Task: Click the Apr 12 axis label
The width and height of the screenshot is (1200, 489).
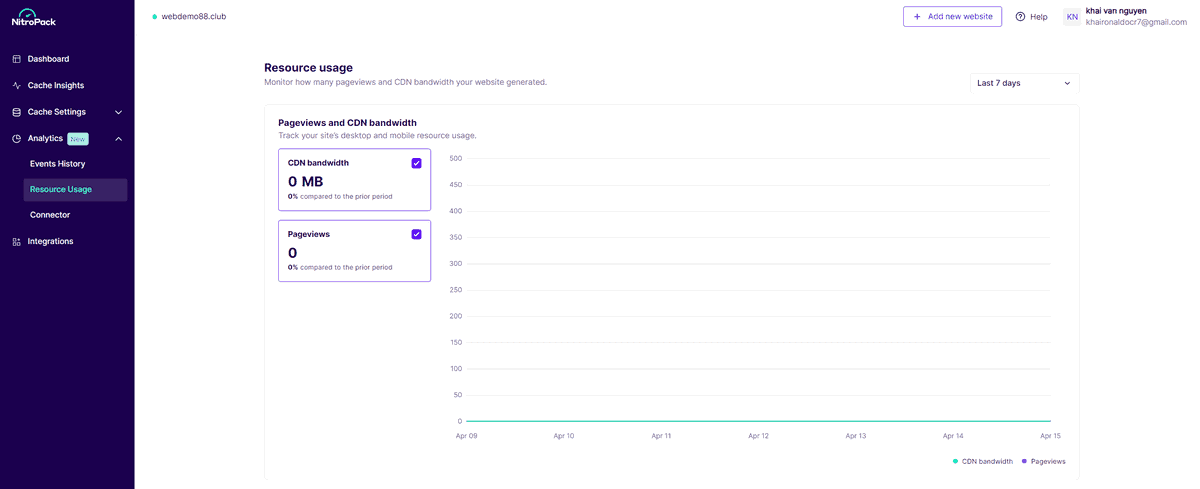Action: 758,436
